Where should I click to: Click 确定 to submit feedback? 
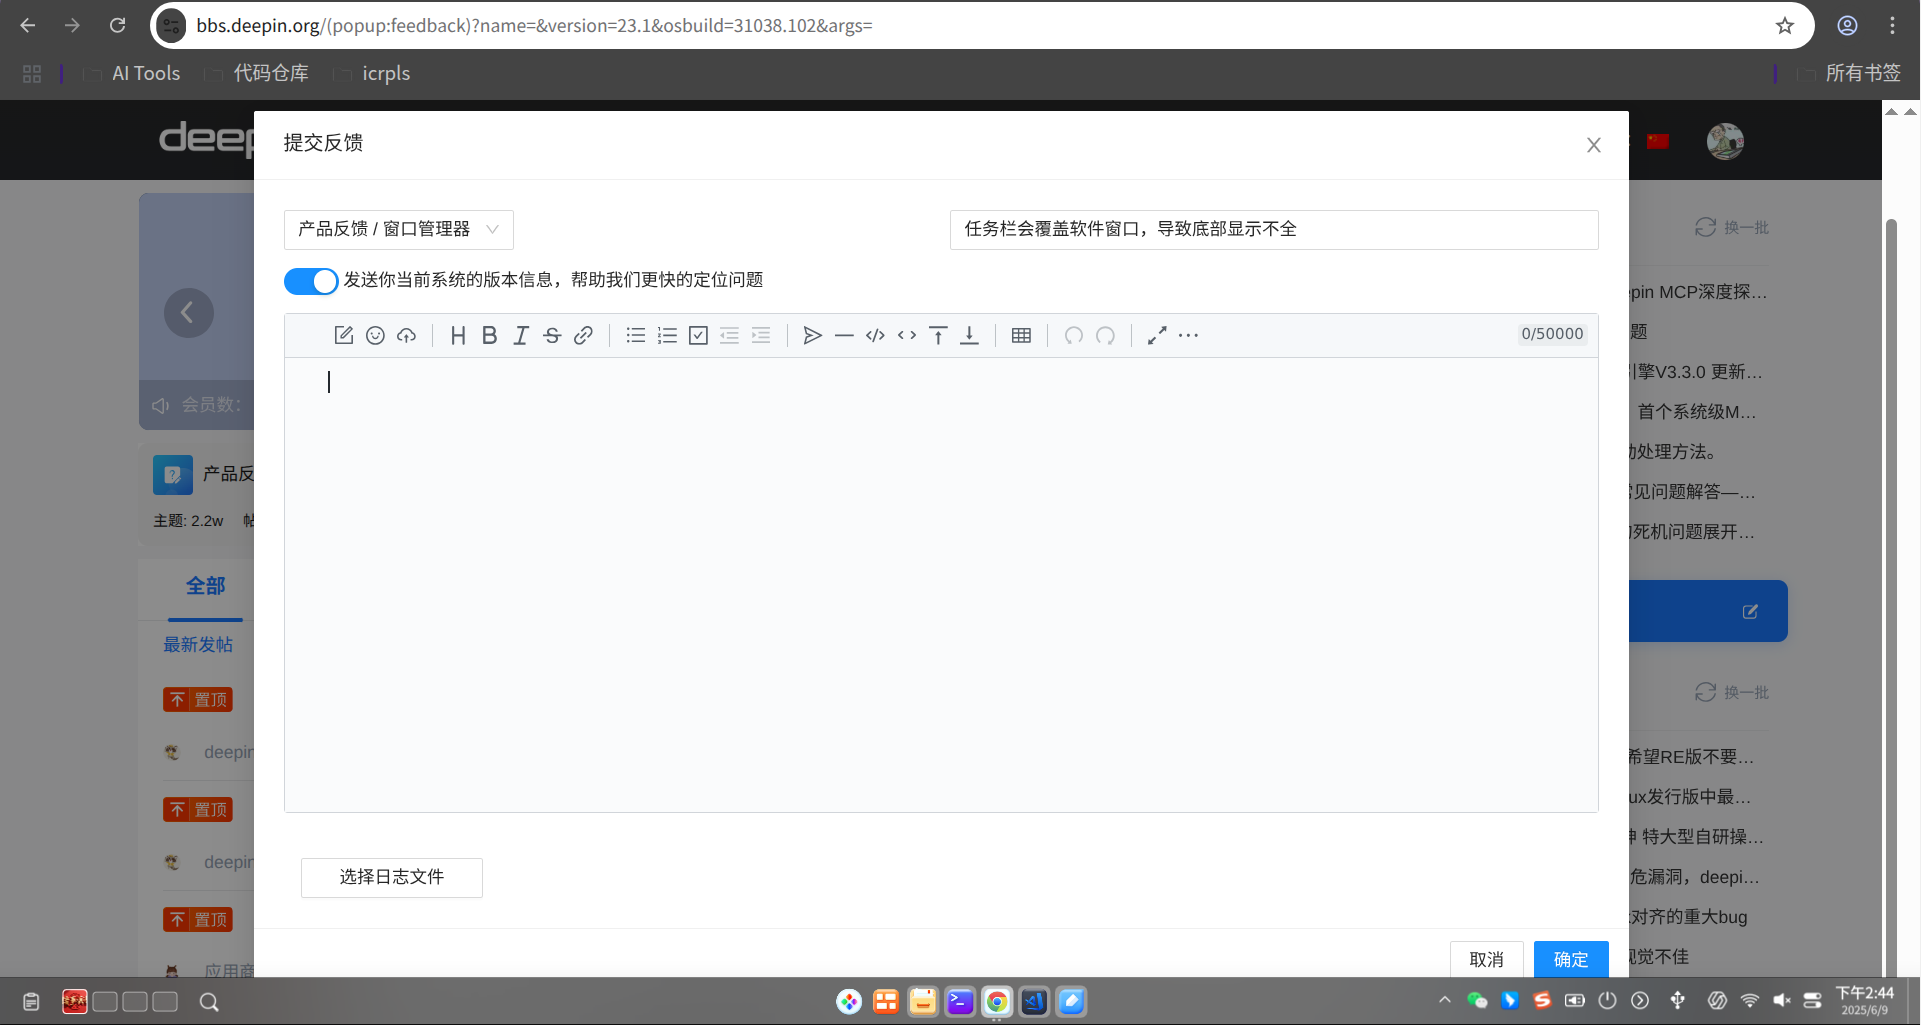coord(1571,959)
